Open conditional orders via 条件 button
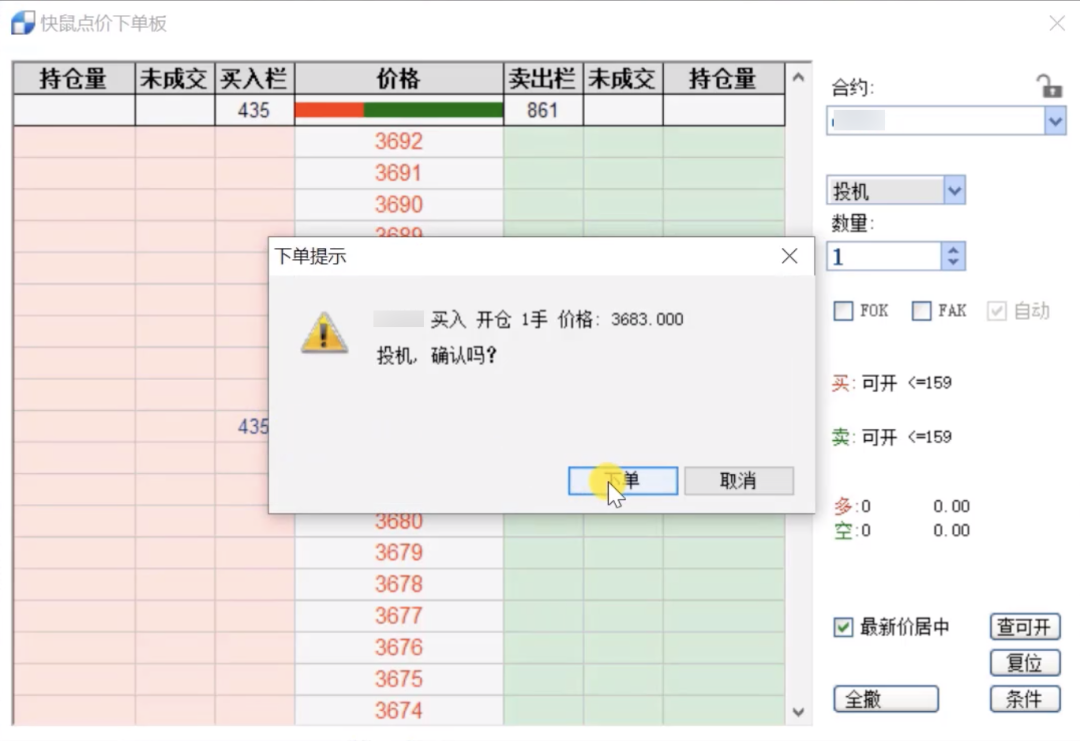This screenshot has height=741, width=1080. coord(1024,699)
